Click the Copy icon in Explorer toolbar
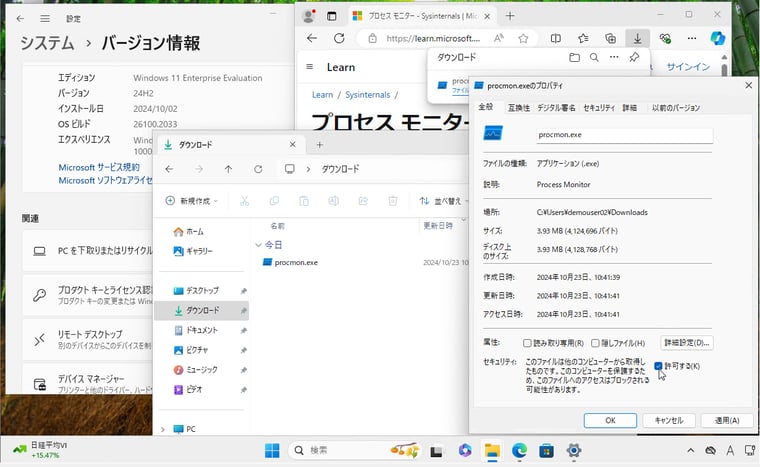Screen dimensions: 760x467 coord(274,201)
